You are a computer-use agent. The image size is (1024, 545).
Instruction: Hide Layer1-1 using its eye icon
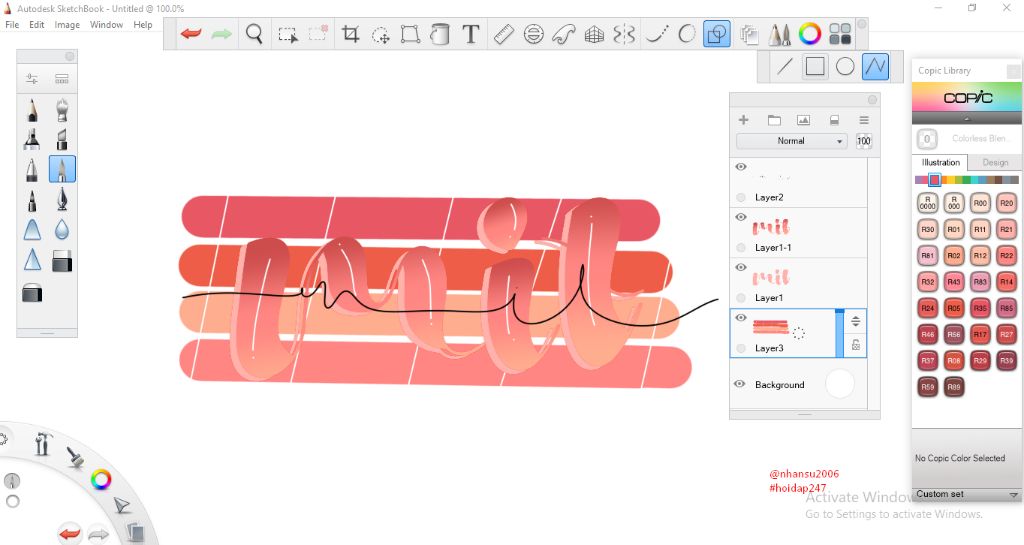coord(741,217)
